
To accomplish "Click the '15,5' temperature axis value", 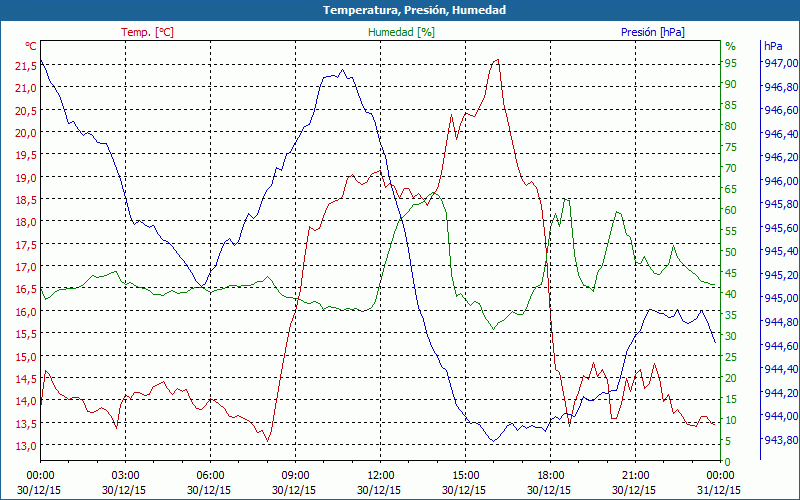I will pos(26,334).
